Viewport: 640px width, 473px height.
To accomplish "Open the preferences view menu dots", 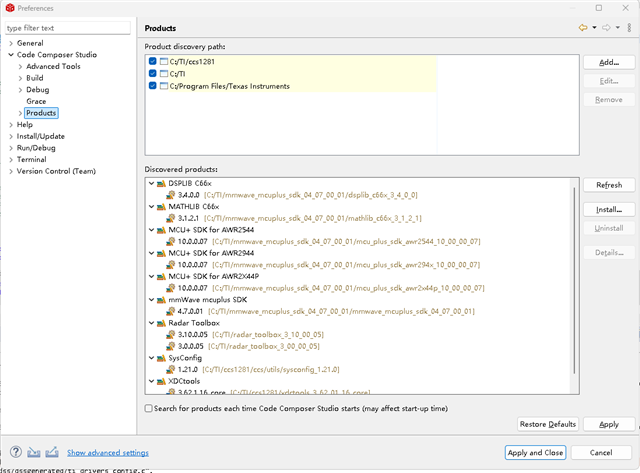I will pos(629,28).
